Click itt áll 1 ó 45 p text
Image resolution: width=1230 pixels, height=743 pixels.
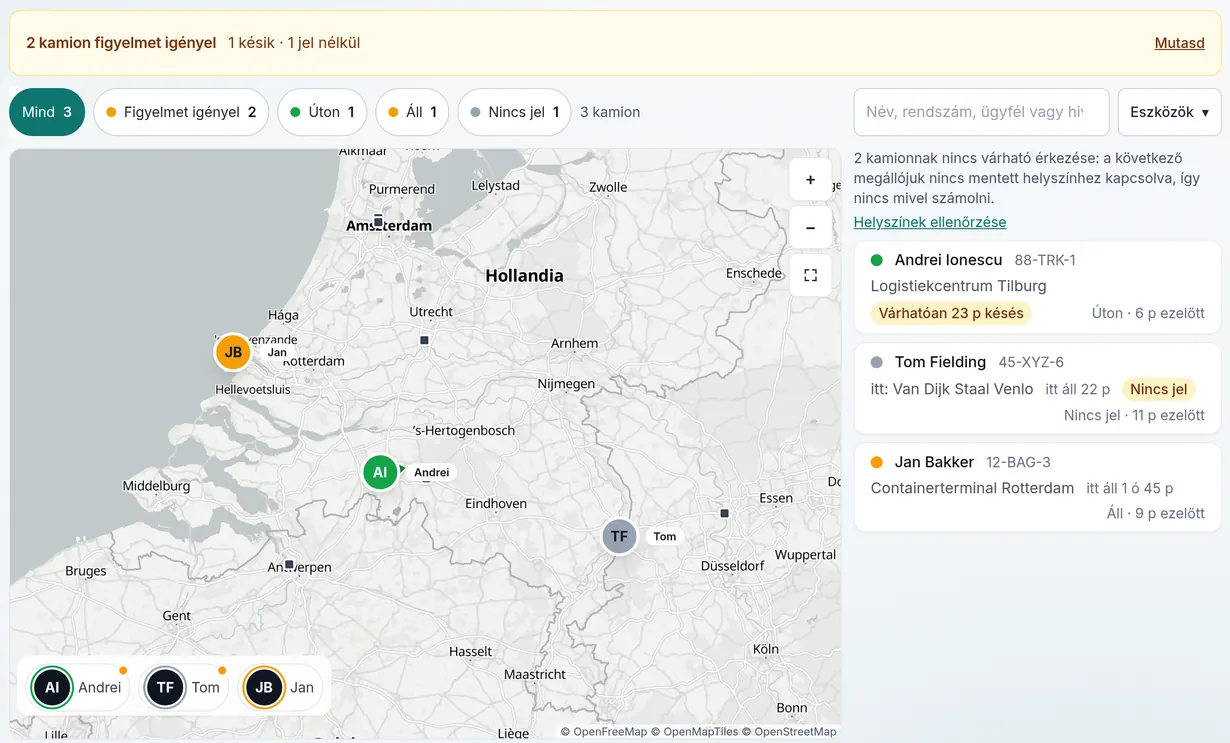(x=1130, y=488)
